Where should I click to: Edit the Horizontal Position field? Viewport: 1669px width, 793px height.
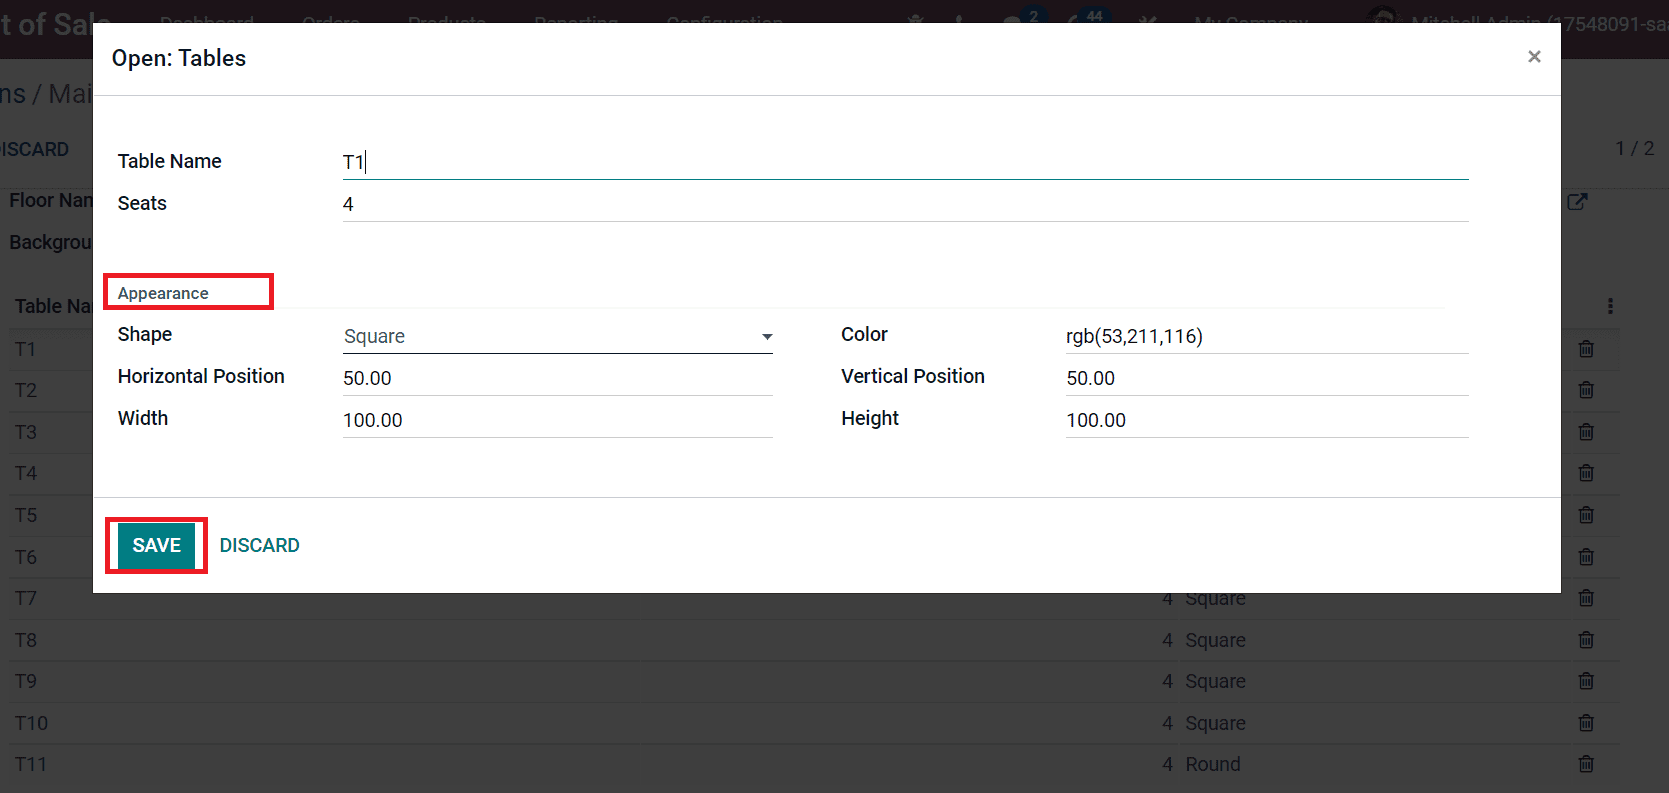[557, 379]
